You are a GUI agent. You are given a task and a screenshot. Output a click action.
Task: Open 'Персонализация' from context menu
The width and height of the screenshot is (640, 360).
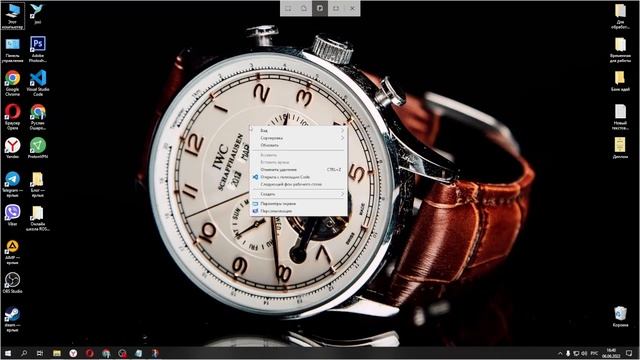click(x=298, y=211)
